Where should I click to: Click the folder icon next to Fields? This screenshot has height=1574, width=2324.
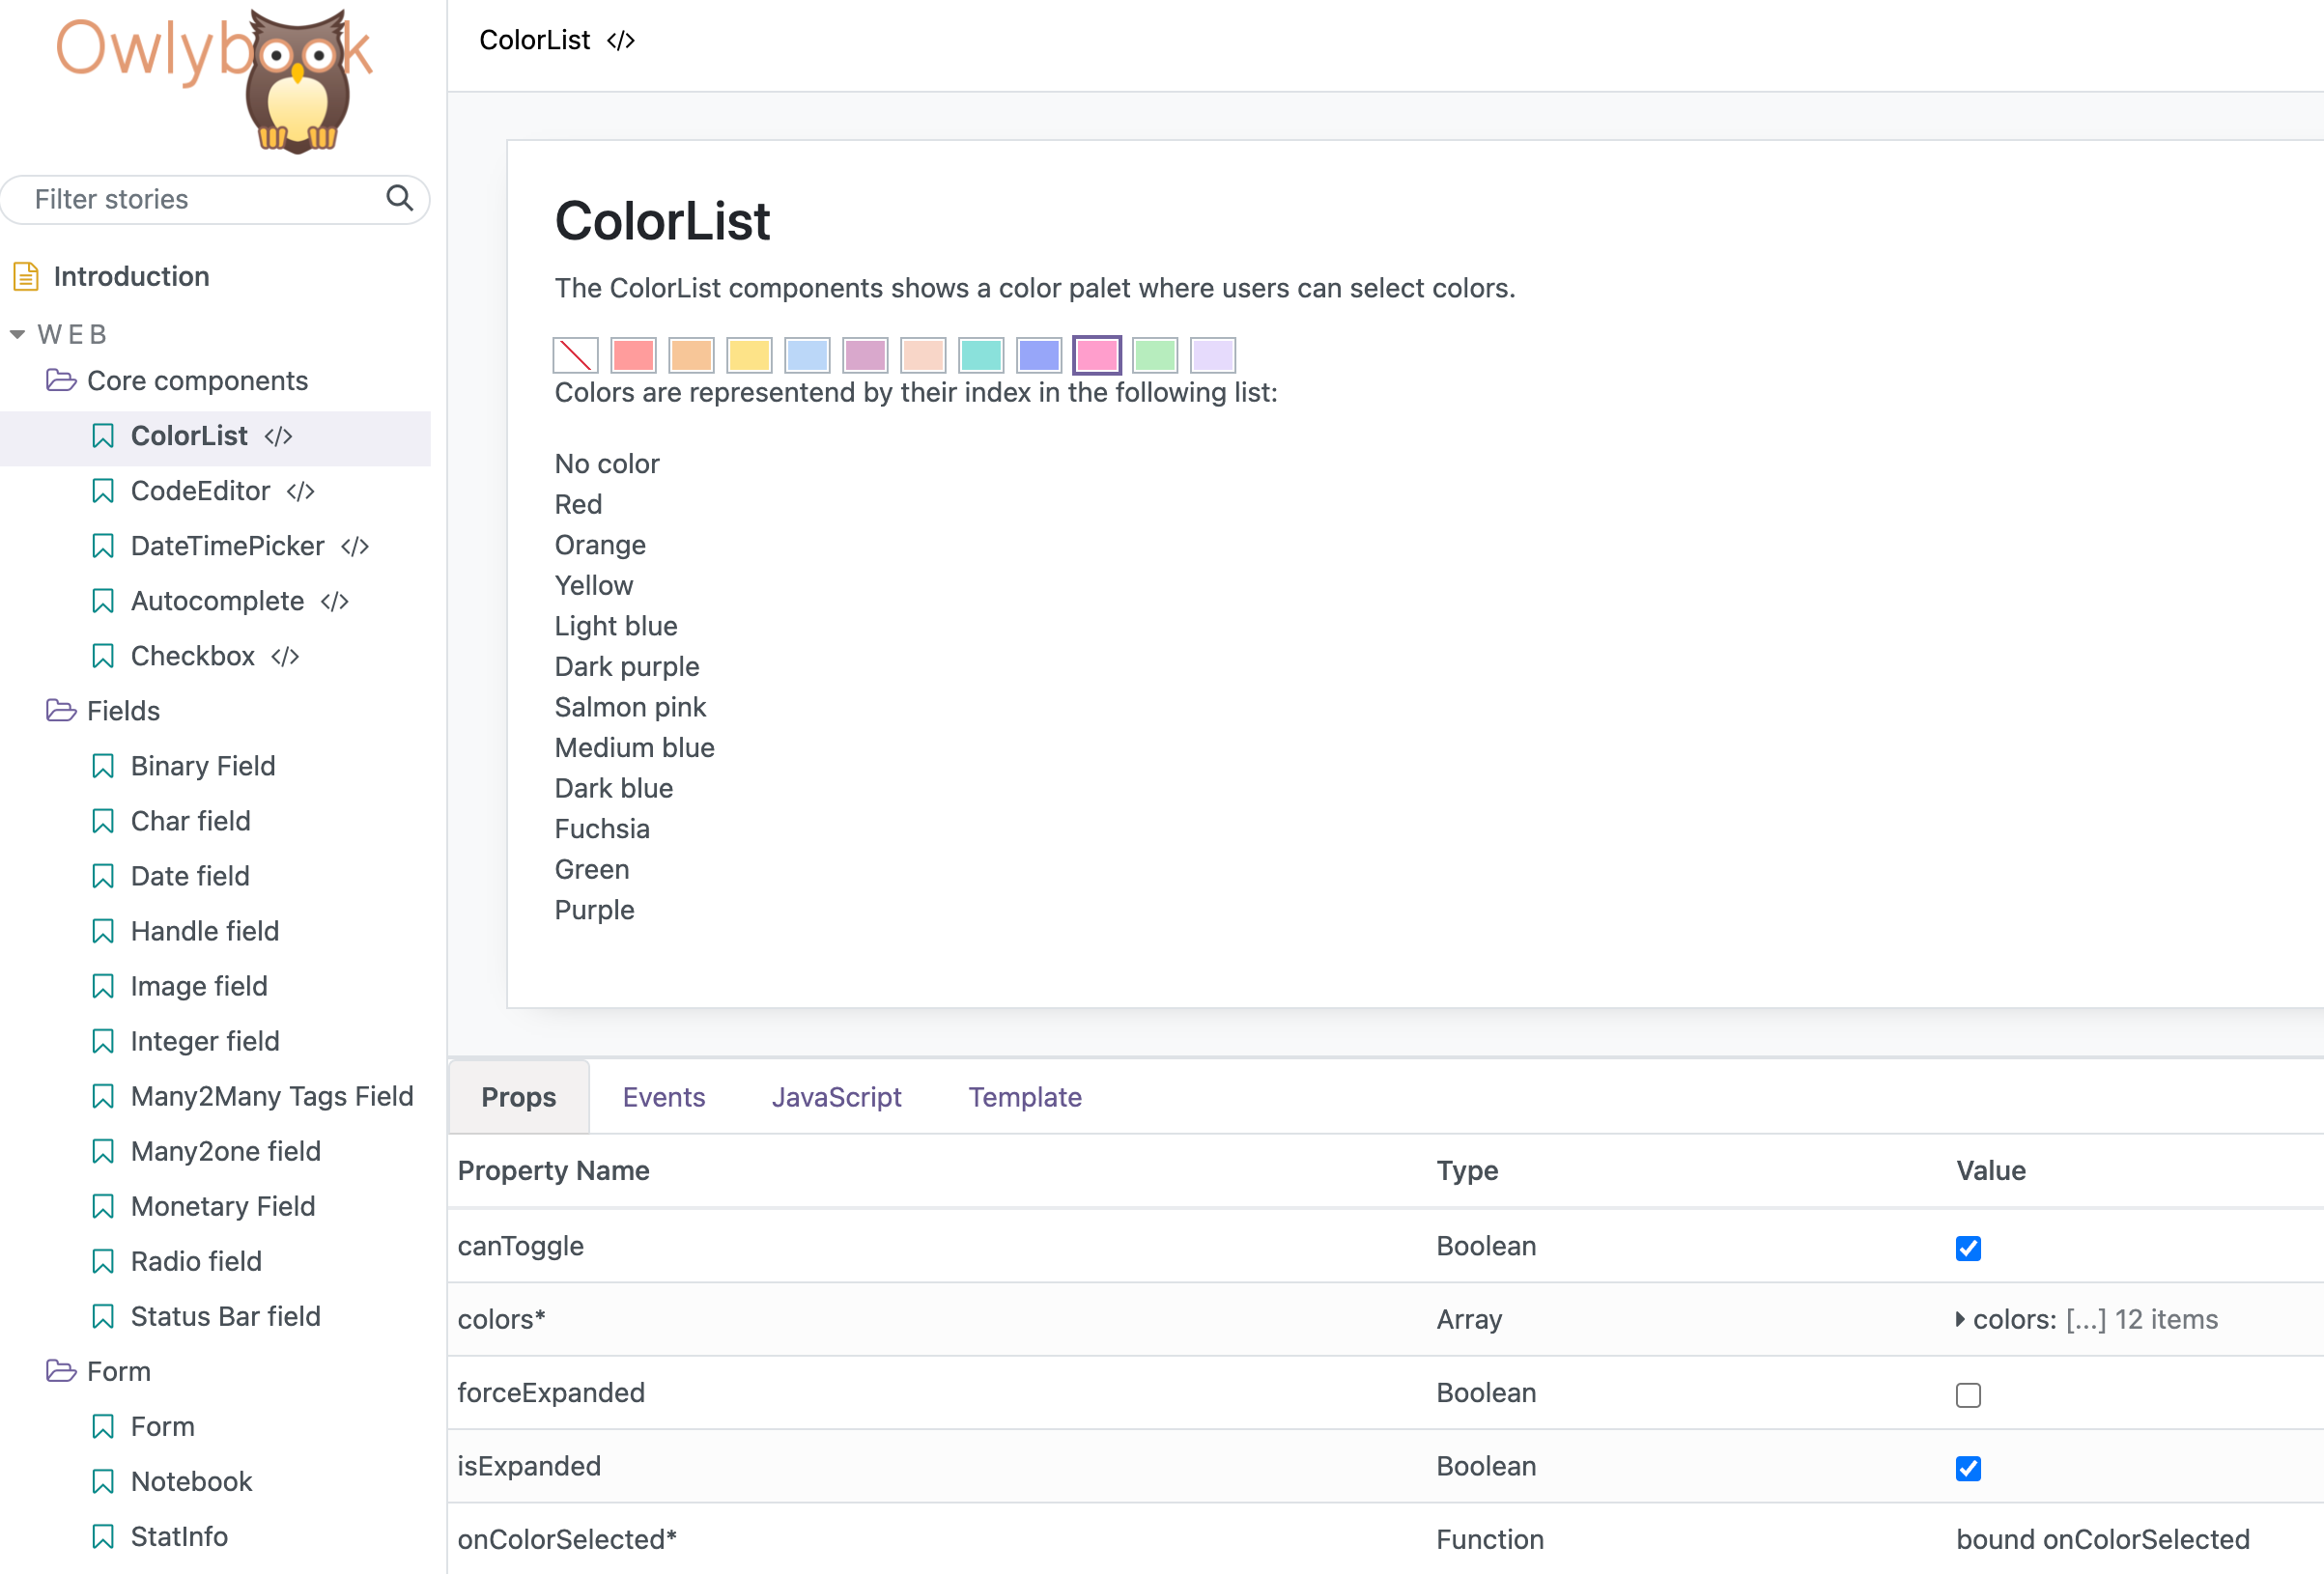61,710
